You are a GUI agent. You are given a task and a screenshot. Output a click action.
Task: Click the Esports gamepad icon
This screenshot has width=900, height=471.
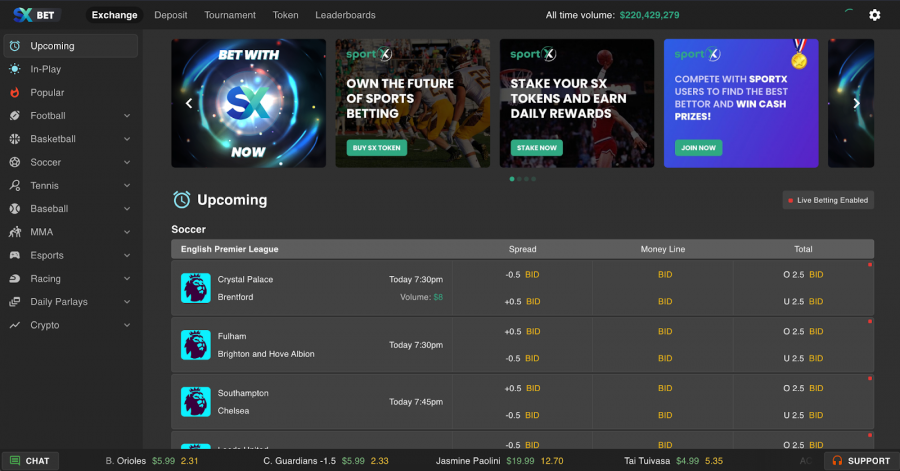pos(15,255)
